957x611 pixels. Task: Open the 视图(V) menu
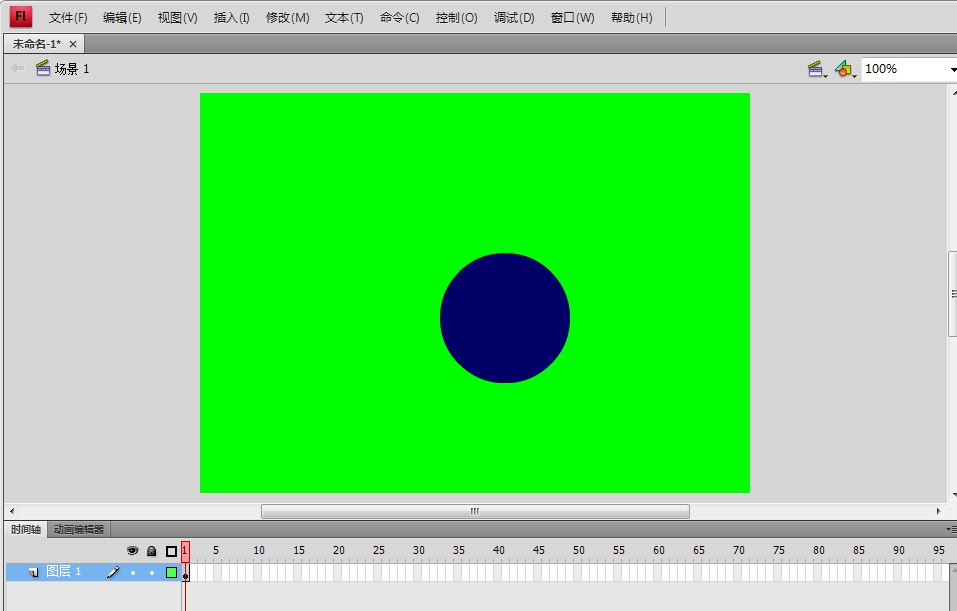[x=178, y=18]
